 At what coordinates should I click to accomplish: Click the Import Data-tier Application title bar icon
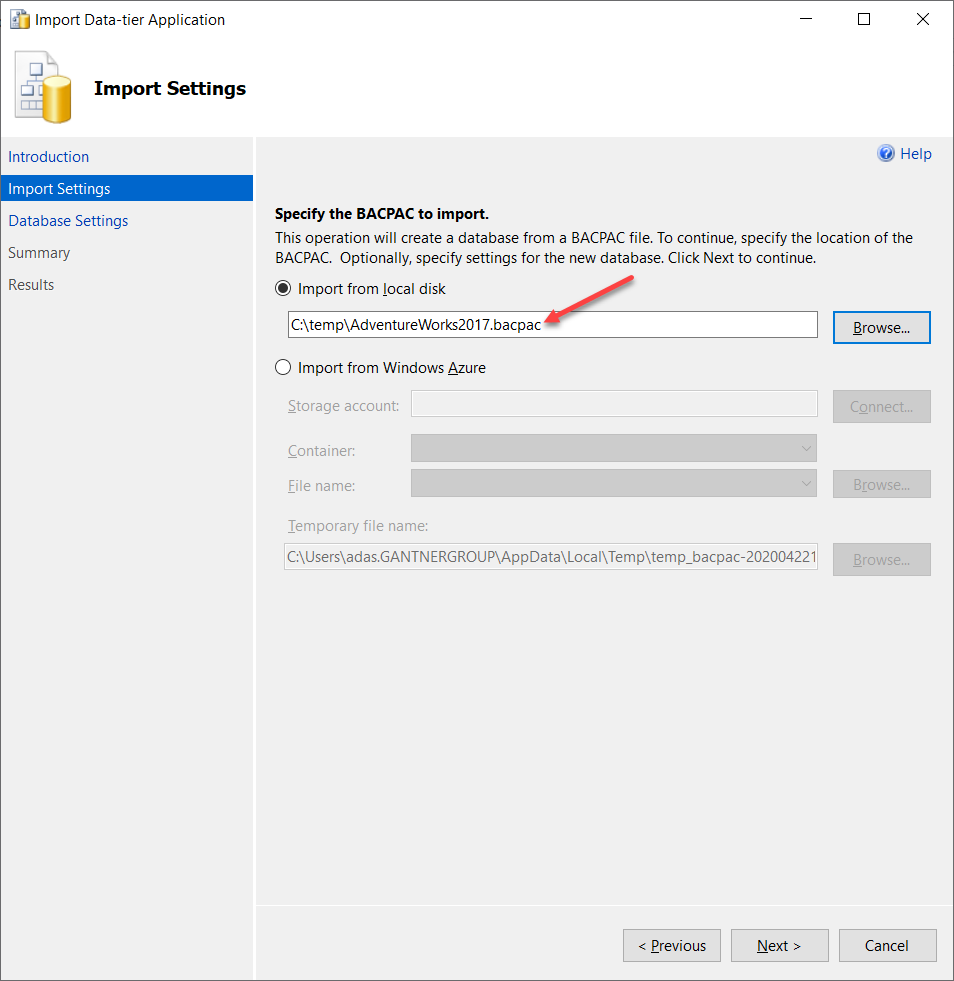coord(18,18)
